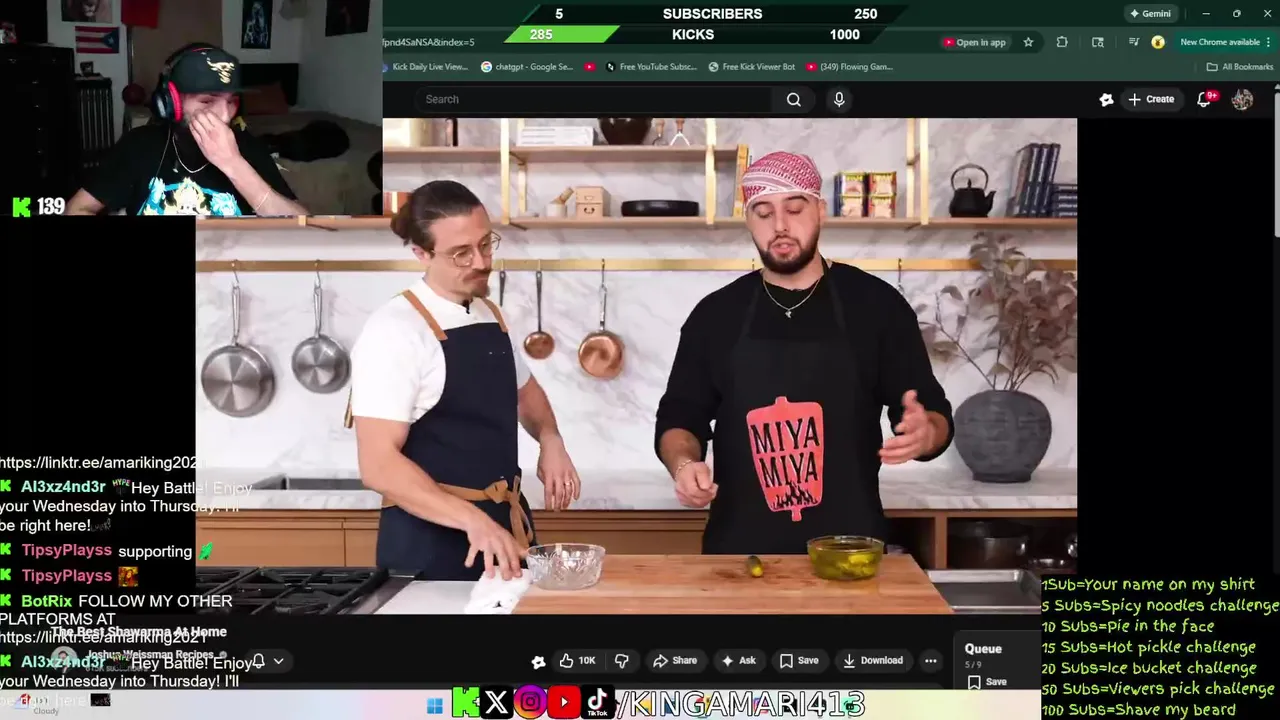Open the Create menu on YouTube

[x=1151, y=99]
